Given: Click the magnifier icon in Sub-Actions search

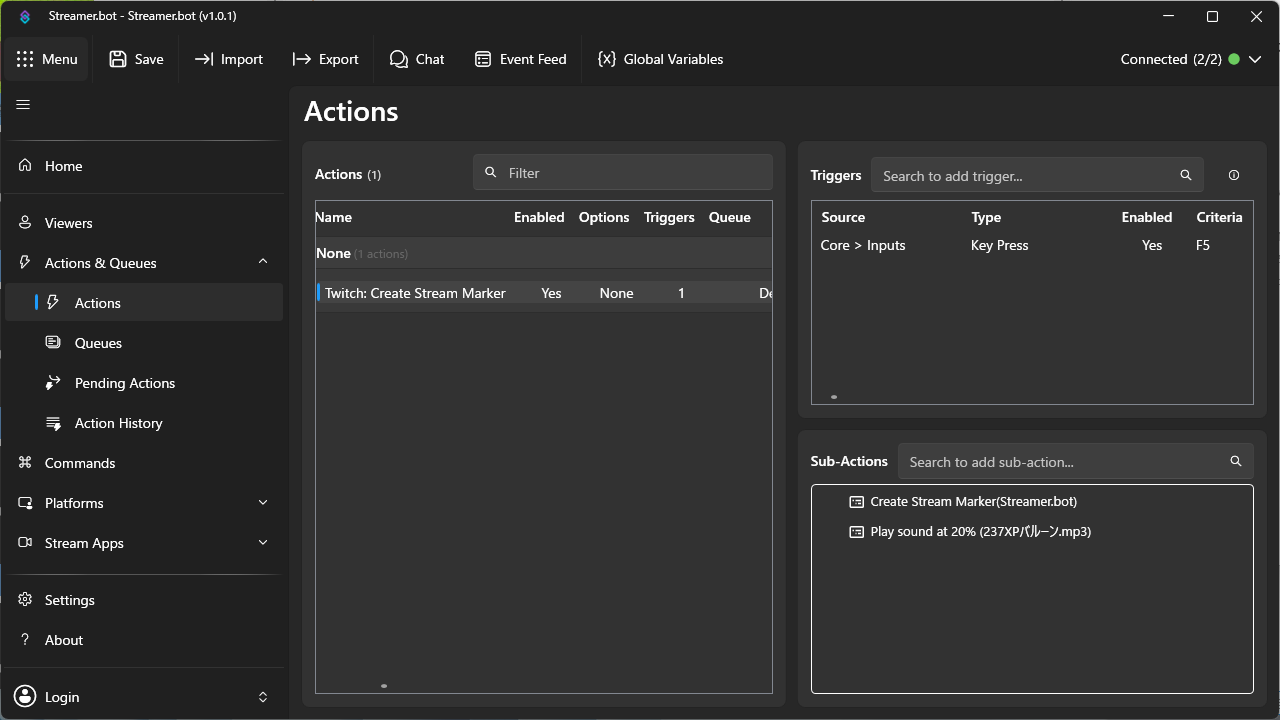Looking at the screenshot, I should click(x=1235, y=461).
